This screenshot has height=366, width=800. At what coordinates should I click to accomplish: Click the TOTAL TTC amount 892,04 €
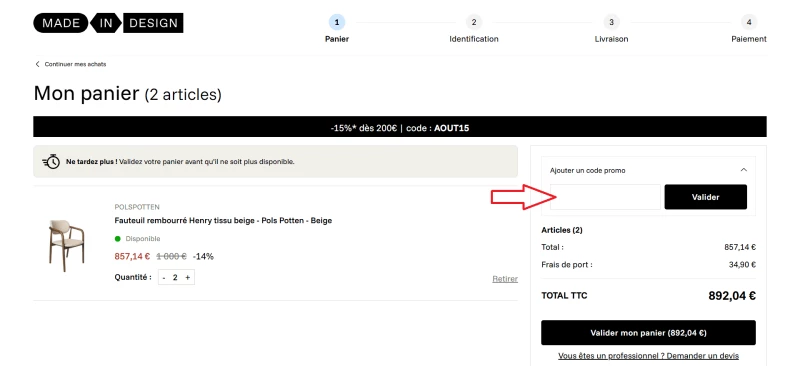point(732,296)
